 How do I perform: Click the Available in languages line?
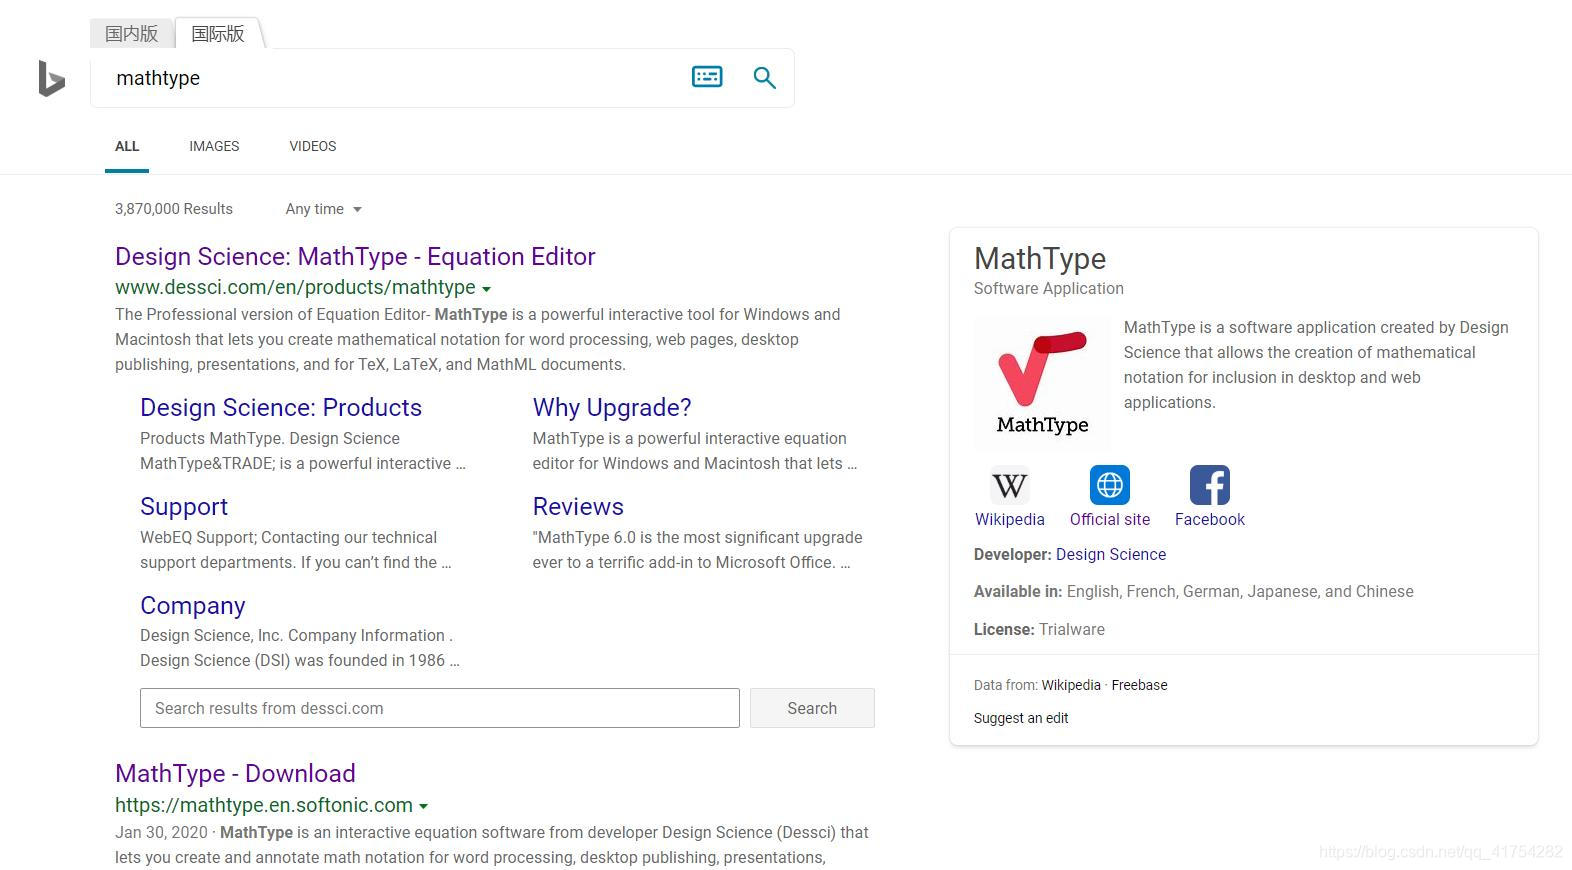[1194, 591]
